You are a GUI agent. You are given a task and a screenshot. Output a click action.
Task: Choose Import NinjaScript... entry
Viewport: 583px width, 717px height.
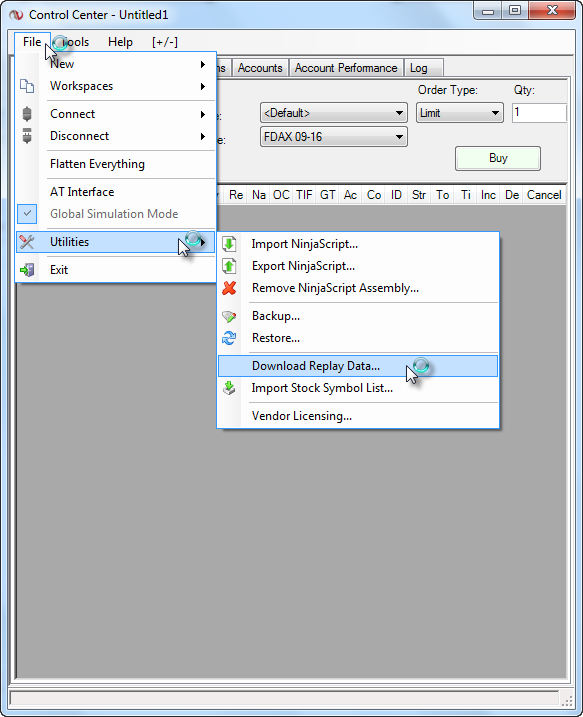click(358, 244)
